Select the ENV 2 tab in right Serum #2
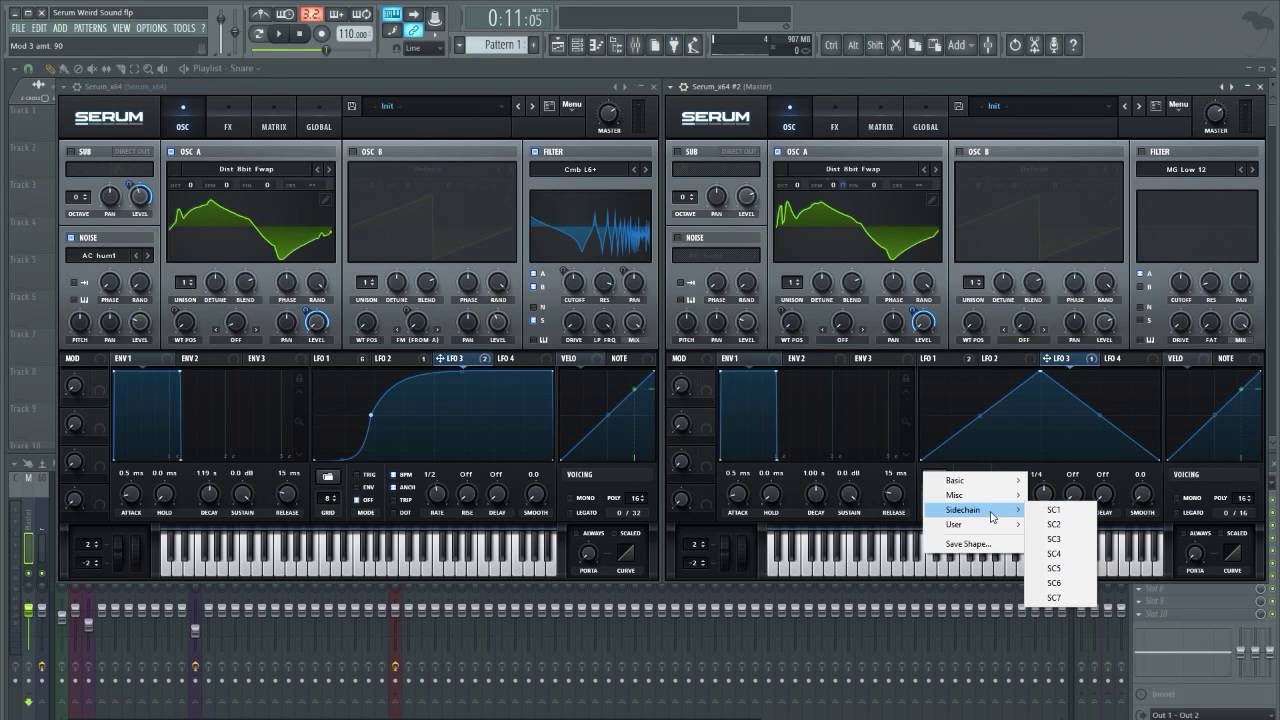 pyautogui.click(x=796, y=358)
